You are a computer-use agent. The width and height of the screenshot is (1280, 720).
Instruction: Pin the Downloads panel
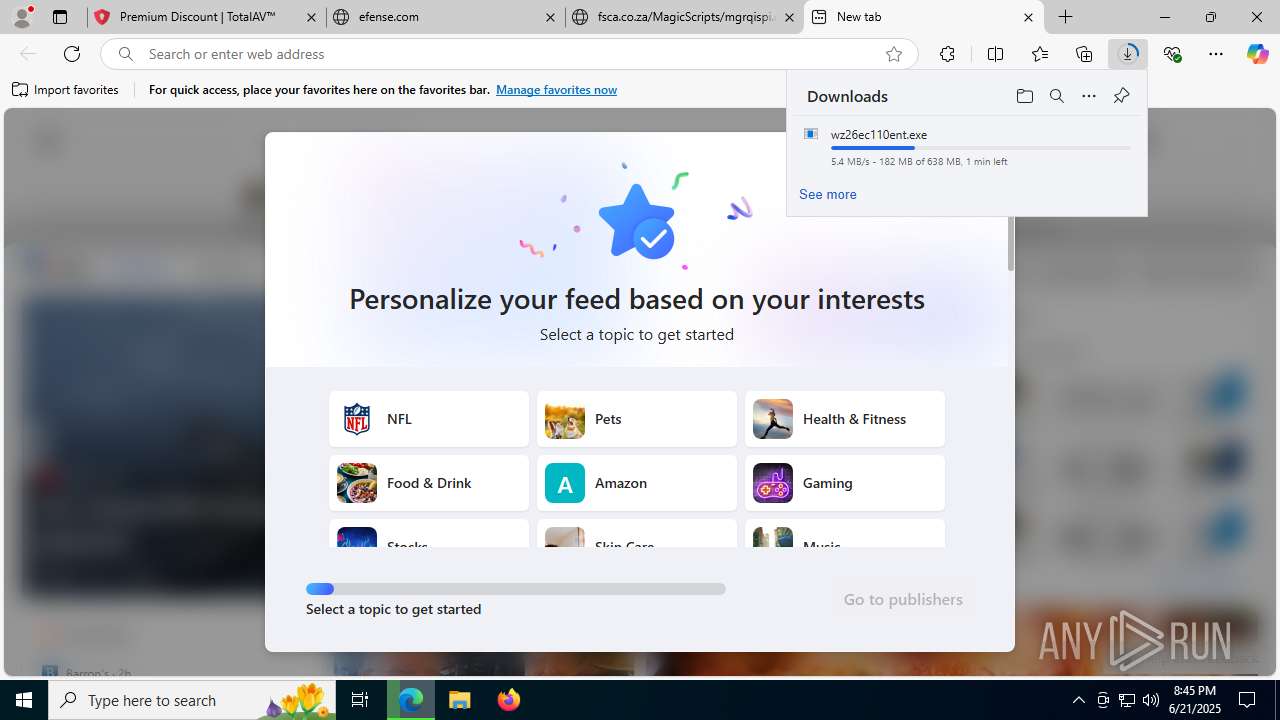pos(1121,96)
